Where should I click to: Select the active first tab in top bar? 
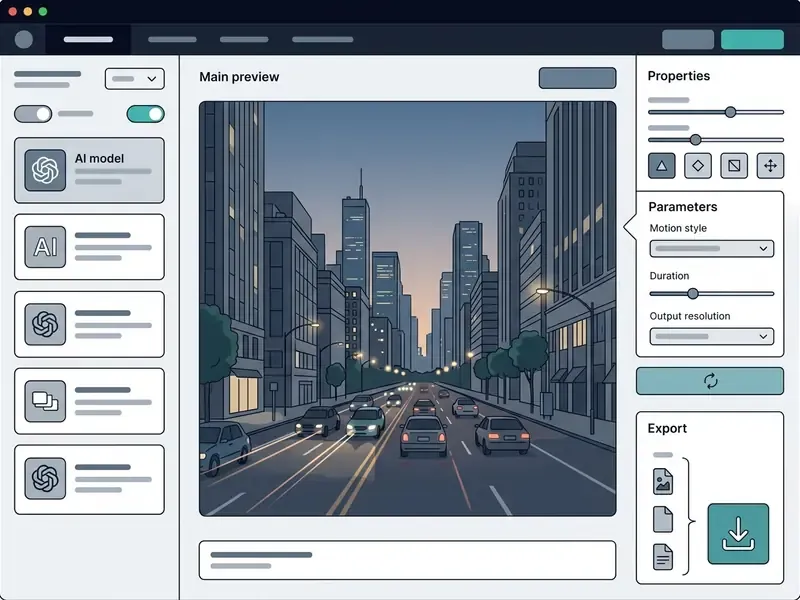88,39
